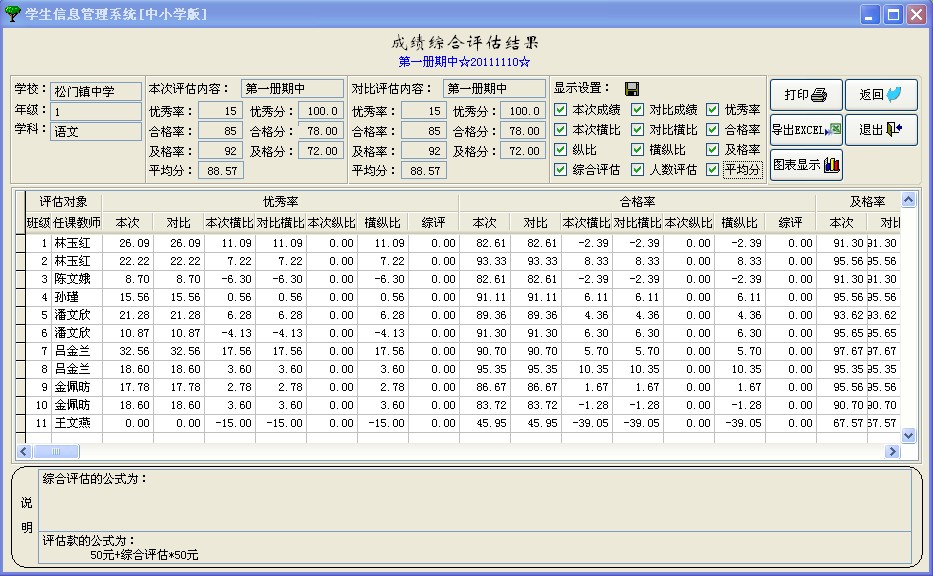
Task: Uncheck the 优秀率 display checkbox
Action: [712, 109]
